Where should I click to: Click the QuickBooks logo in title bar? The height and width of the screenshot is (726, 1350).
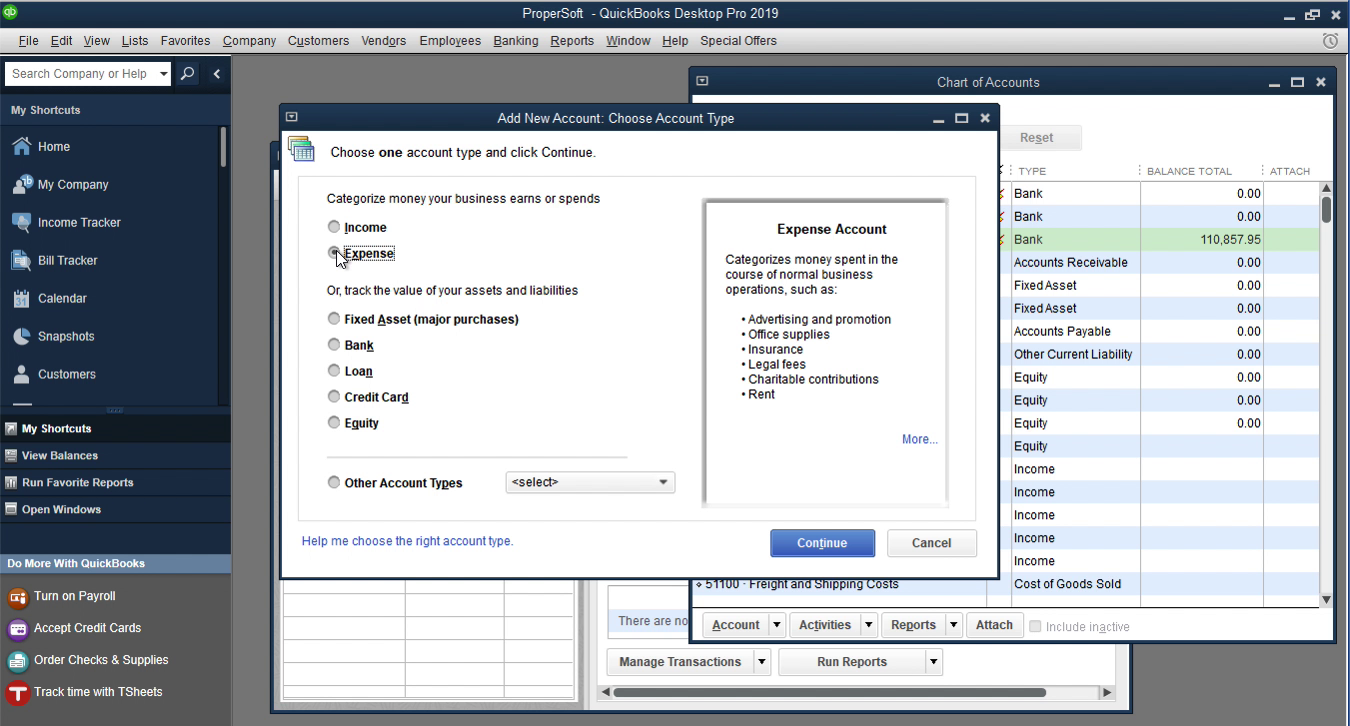click(11, 12)
